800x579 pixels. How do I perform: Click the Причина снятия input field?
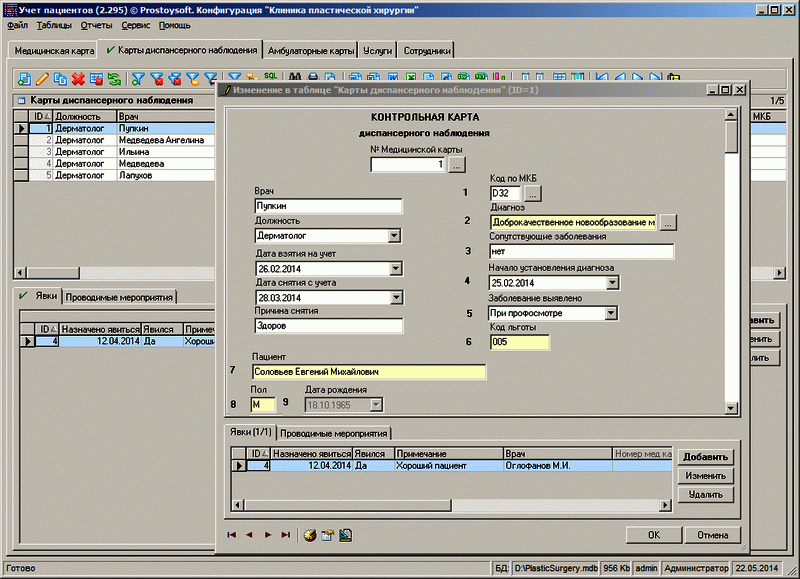point(328,326)
